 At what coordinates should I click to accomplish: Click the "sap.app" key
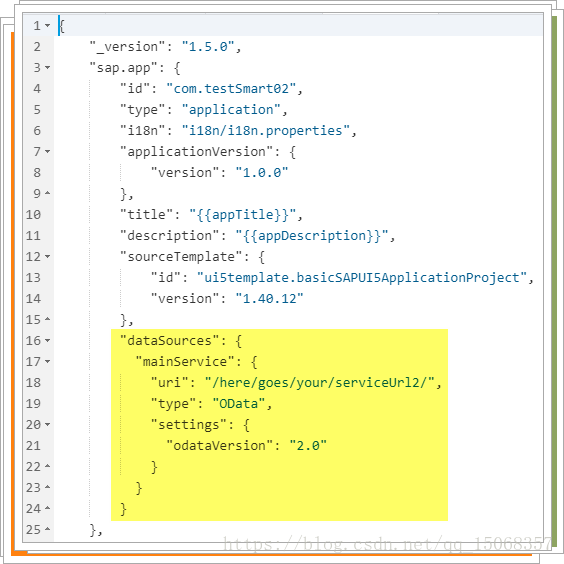click(123, 68)
